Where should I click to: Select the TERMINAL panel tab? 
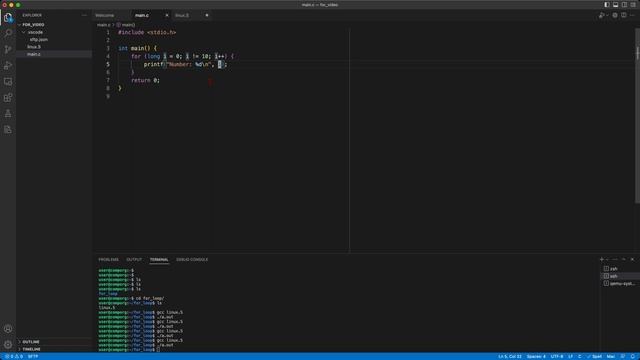tap(159, 260)
